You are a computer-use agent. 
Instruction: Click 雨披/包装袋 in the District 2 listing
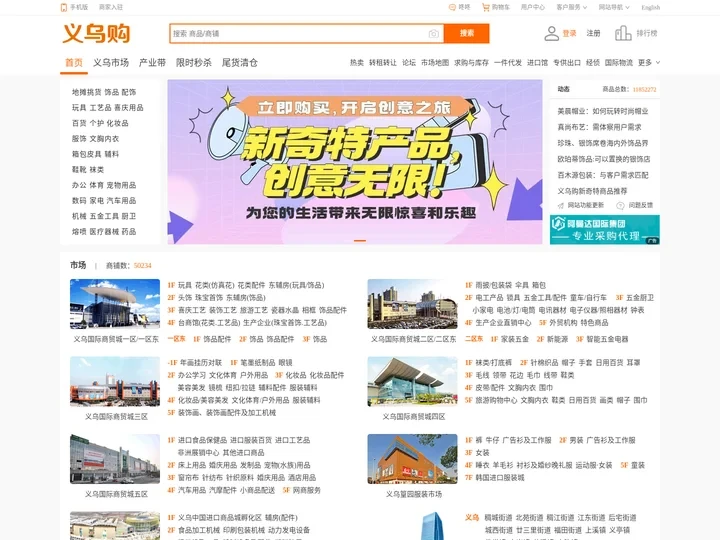pos(494,285)
